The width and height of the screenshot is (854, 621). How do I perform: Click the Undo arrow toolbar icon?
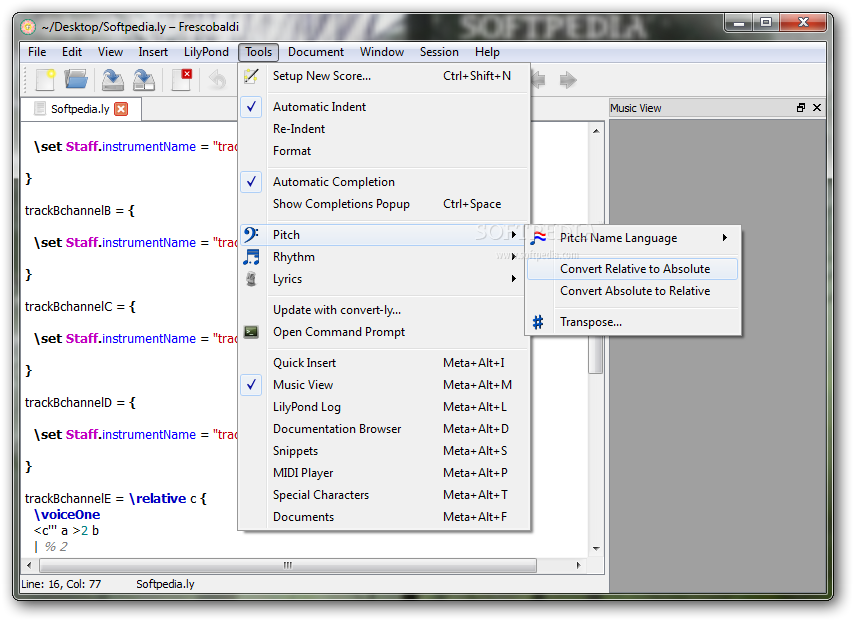click(217, 80)
